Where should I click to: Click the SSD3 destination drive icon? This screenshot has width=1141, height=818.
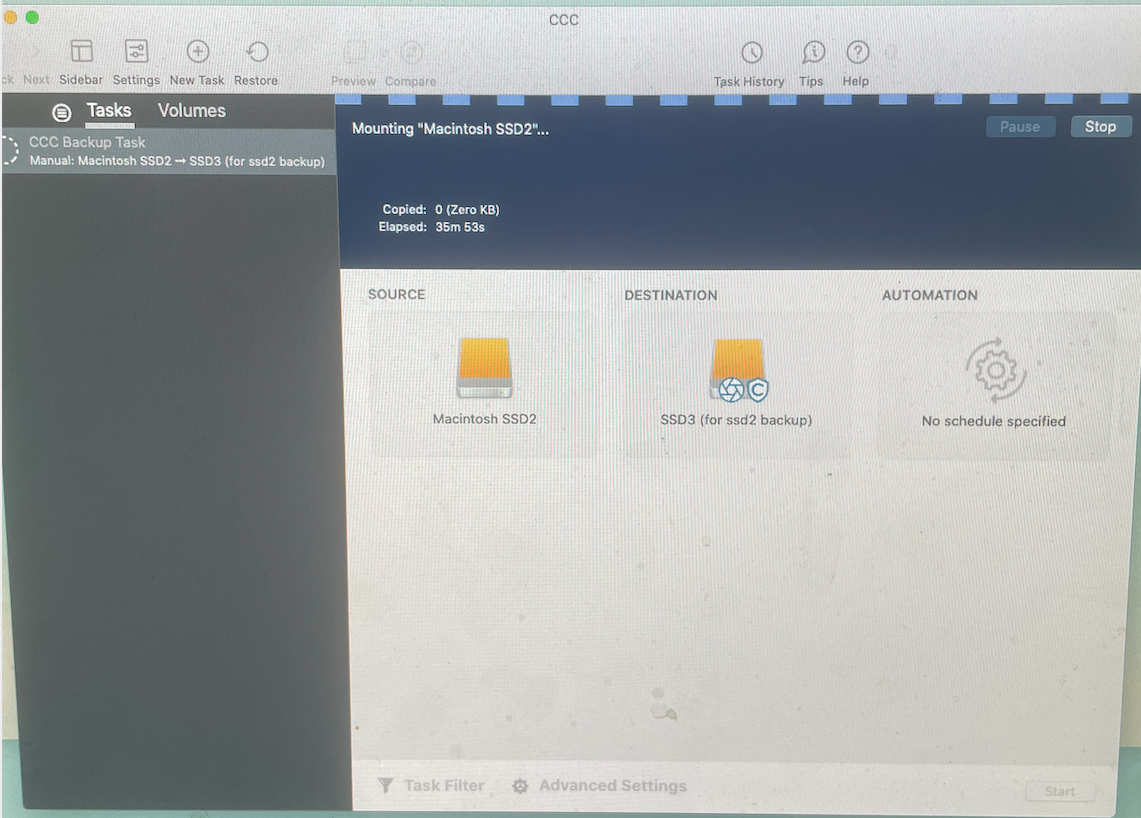[737, 368]
